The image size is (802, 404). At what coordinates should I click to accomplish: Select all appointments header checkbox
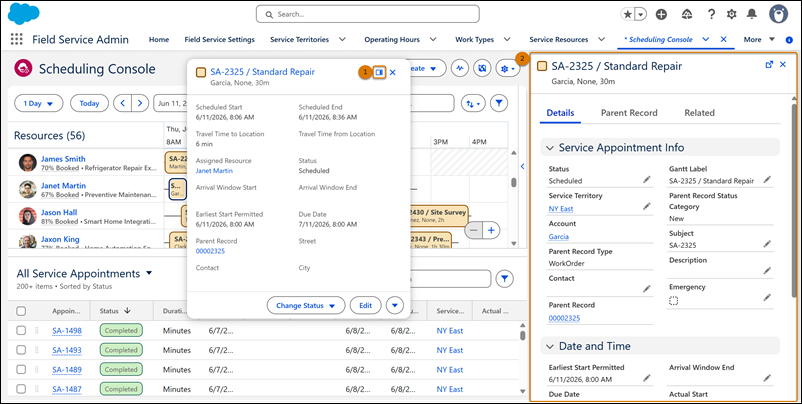click(21, 311)
